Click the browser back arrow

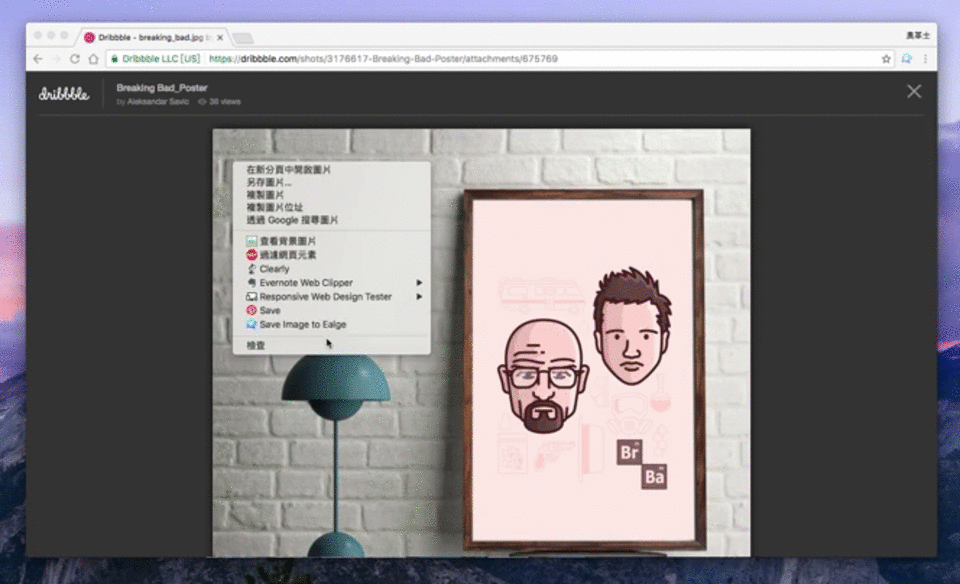[38, 59]
